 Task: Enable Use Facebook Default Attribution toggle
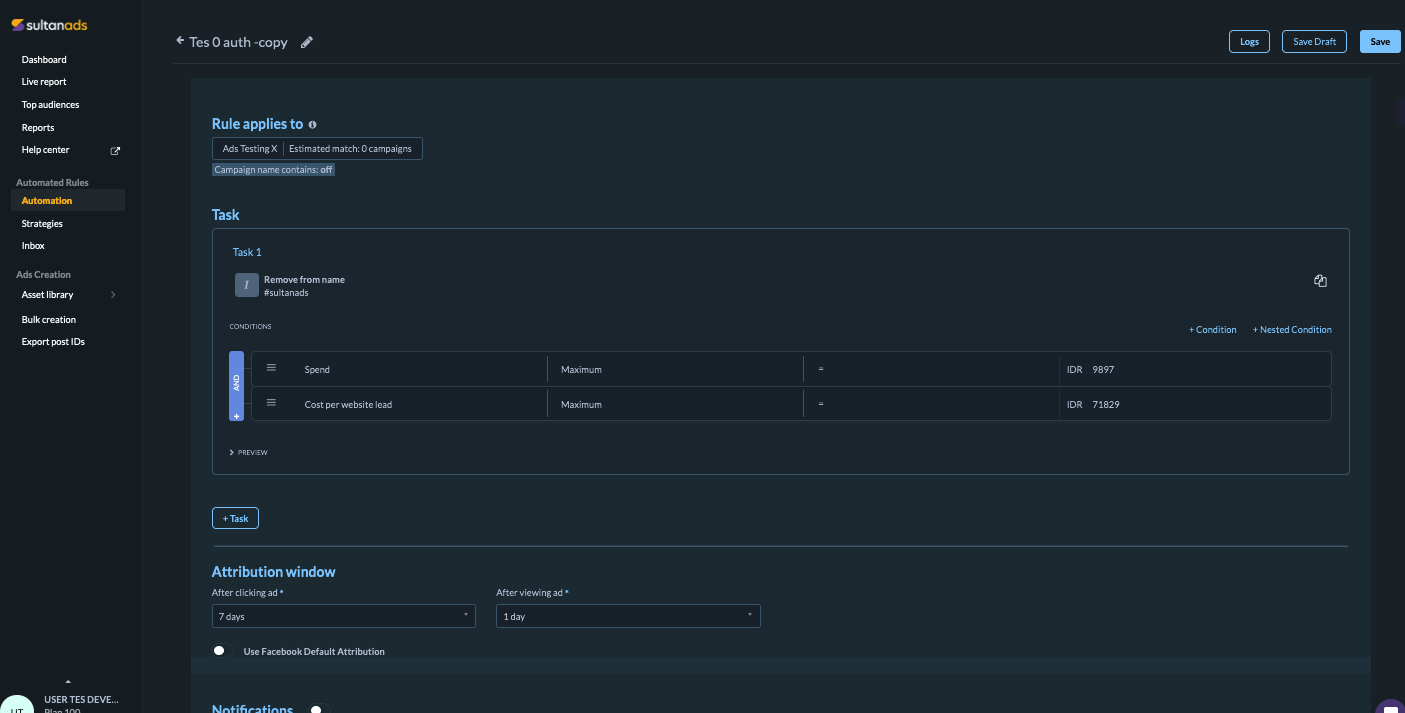(x=220, y=651)
